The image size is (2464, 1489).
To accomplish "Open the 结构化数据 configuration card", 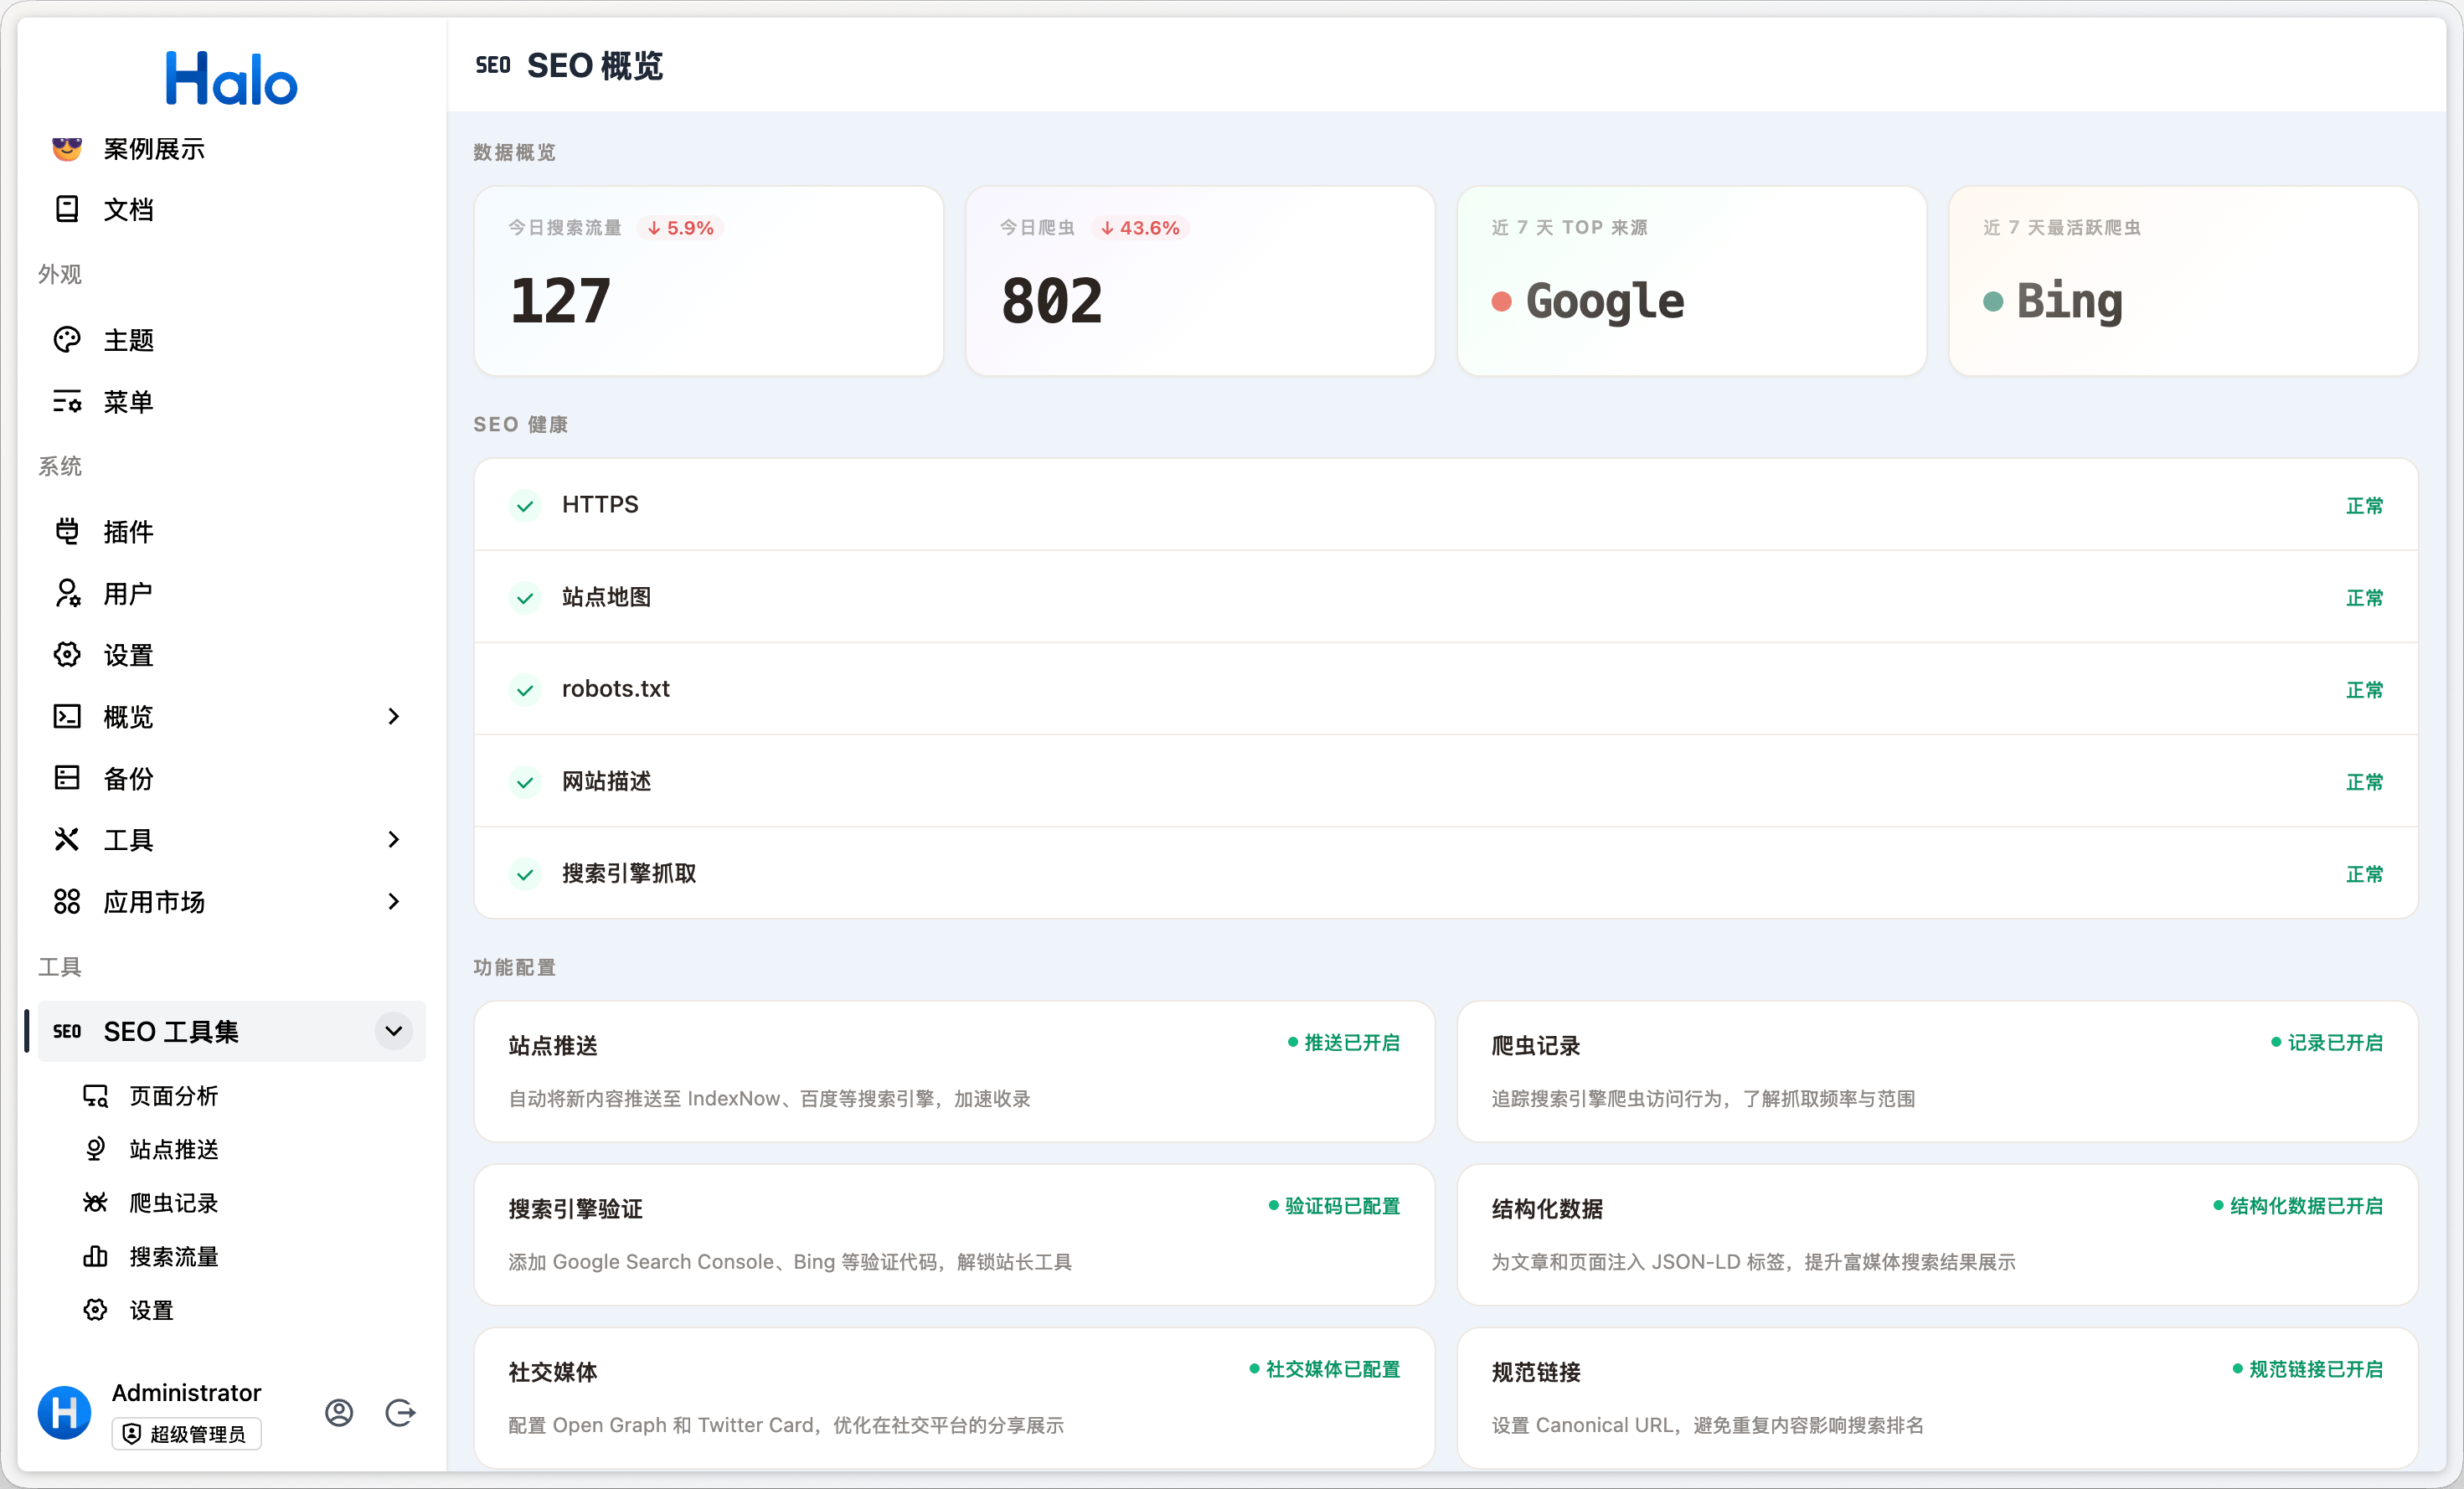I will (1936, 1234).
